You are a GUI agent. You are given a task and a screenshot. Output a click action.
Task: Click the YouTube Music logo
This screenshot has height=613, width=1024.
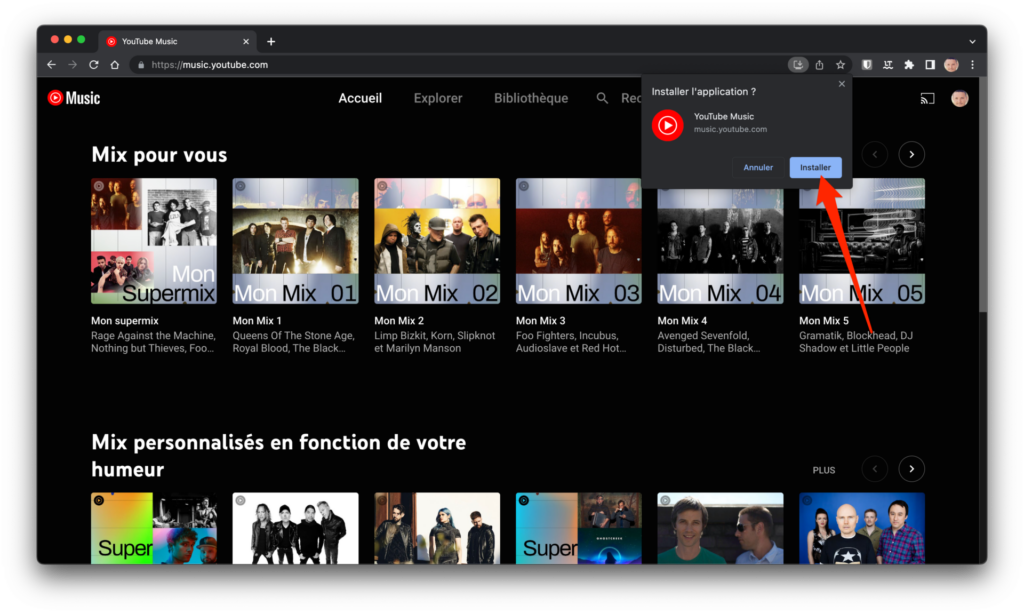(74, 98)
